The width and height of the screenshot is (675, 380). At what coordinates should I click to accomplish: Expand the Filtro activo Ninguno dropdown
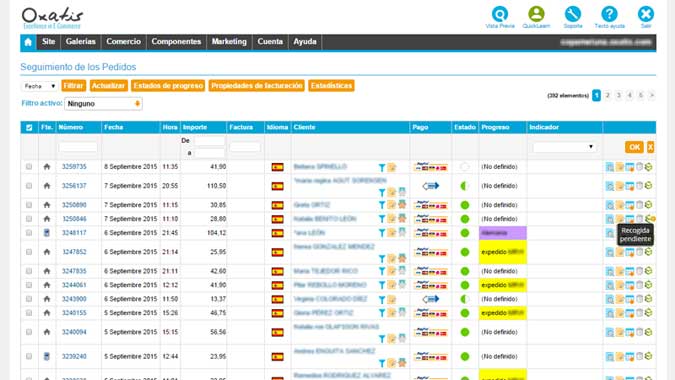[x=103, y=104]
